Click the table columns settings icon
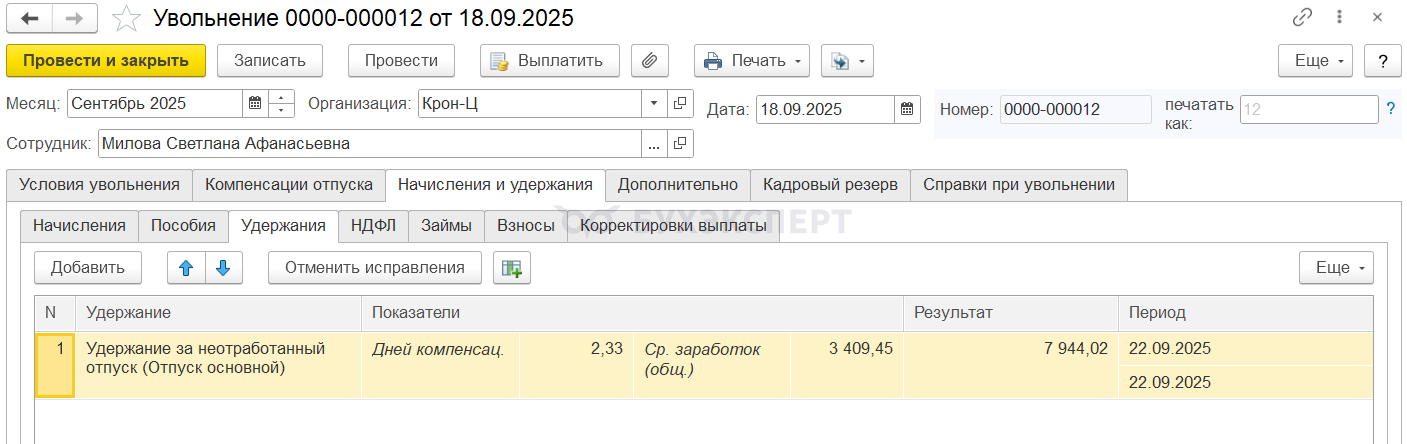This screenshot has height=444, width=1407. coord(512,268)
